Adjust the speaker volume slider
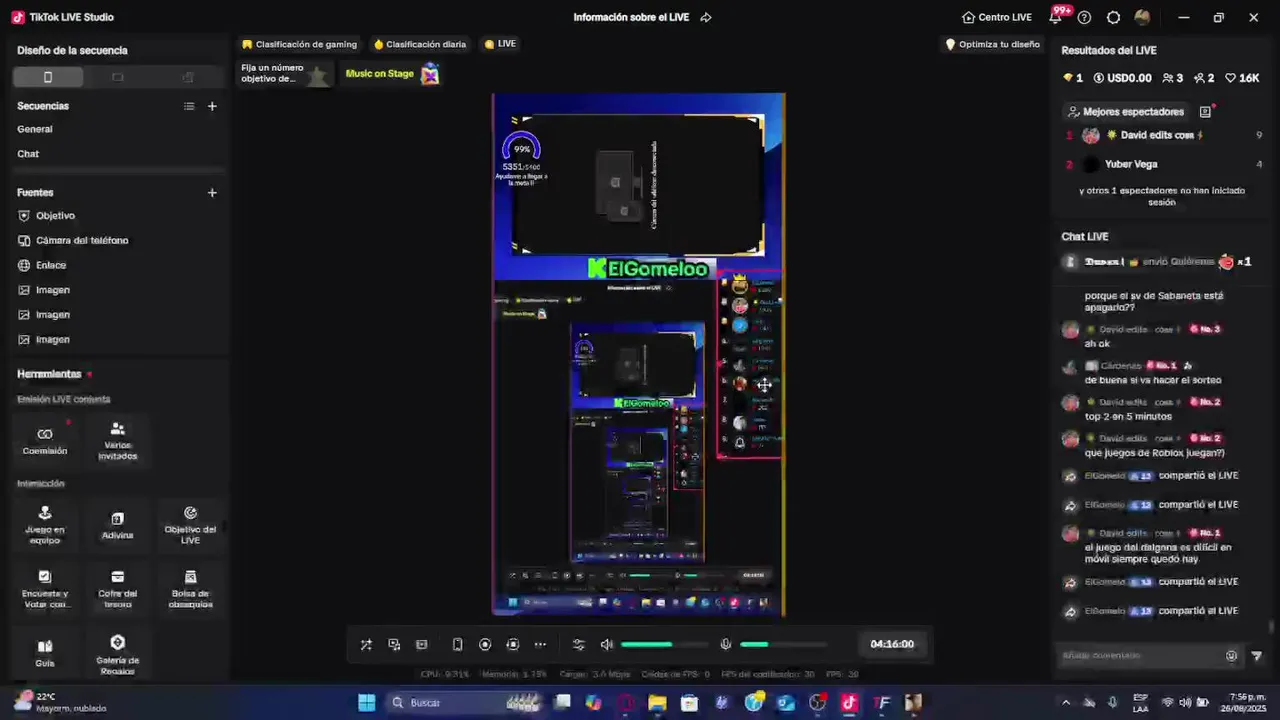The height and width of the screenshot is (720, 1280). [x=664, y=645]
